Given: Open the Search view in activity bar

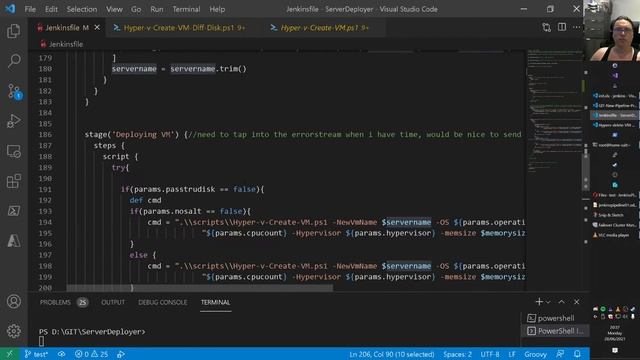Looking at the screenshot, I should (x=13, y=61).
